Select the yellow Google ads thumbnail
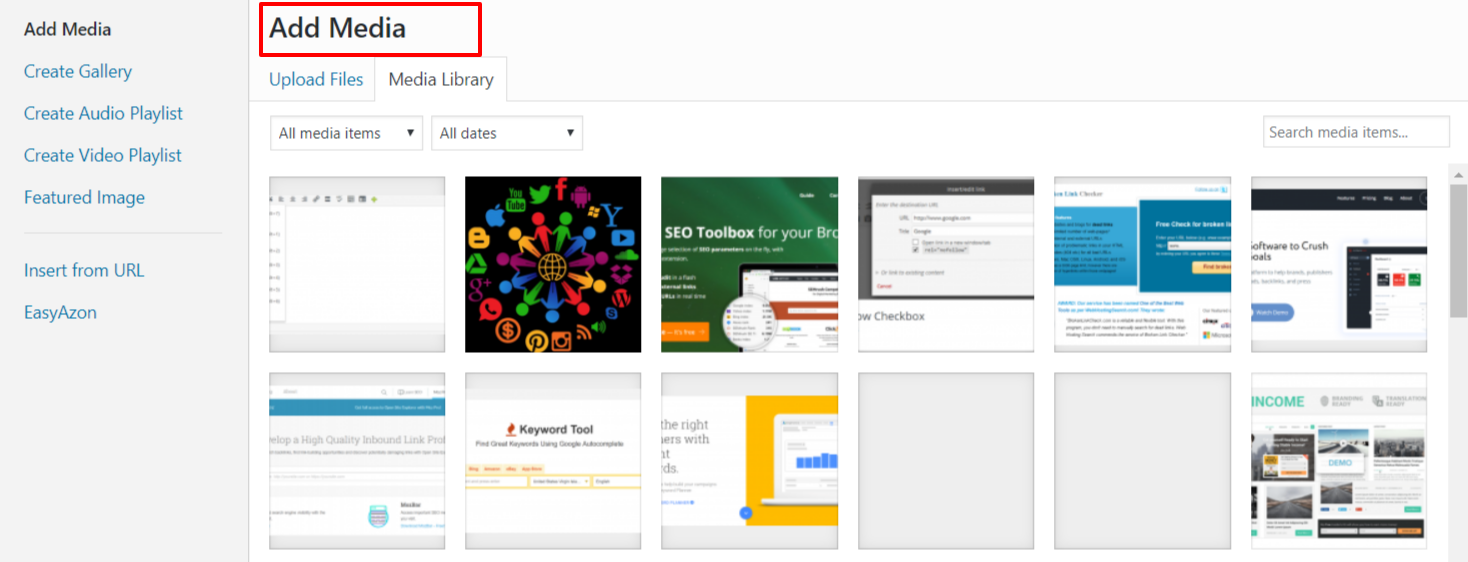Image resolution: width=1468 pixels, height=562 pixels. pos(749,460)
